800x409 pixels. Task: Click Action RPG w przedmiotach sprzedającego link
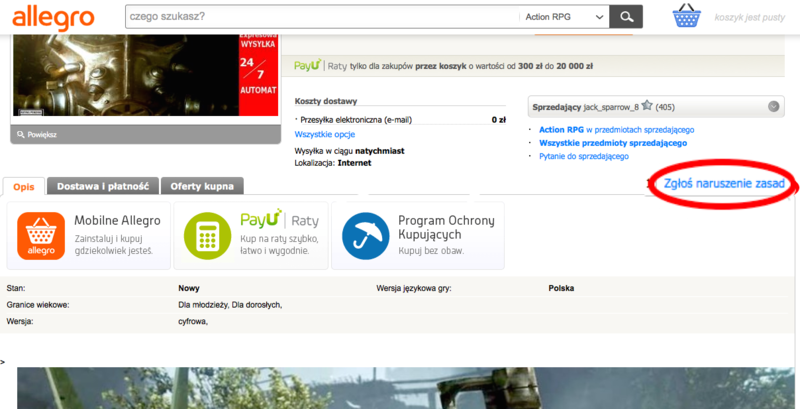pyautogui.click(x=616, y=130)
